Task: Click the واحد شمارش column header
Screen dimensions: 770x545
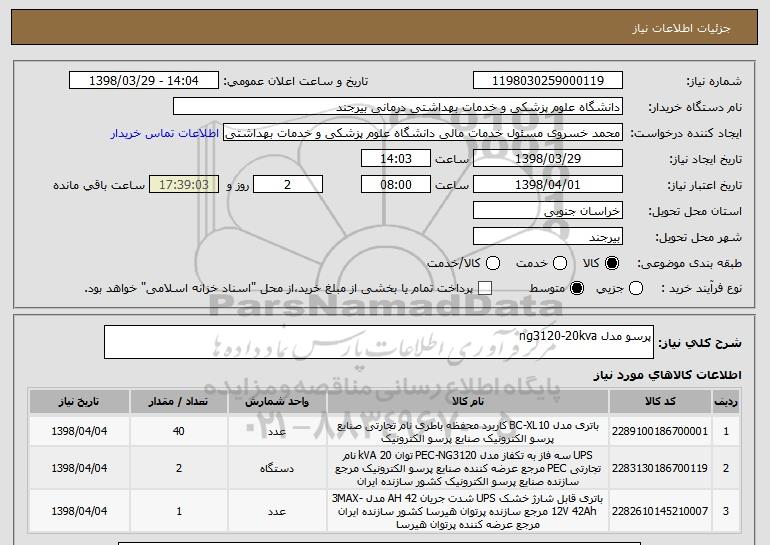Action: coord(277,402)
